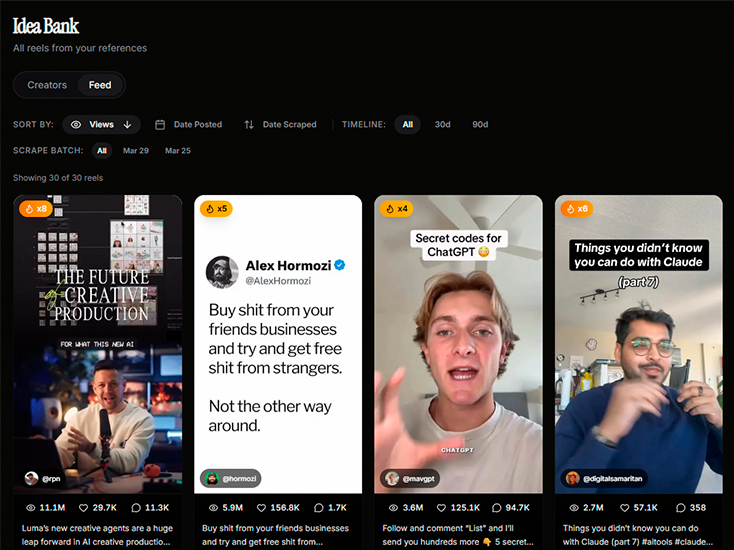The width and height of the screenshot is (734, 550).
Task: Click the x6 flame badge
Action: click(x=577, y=209)
